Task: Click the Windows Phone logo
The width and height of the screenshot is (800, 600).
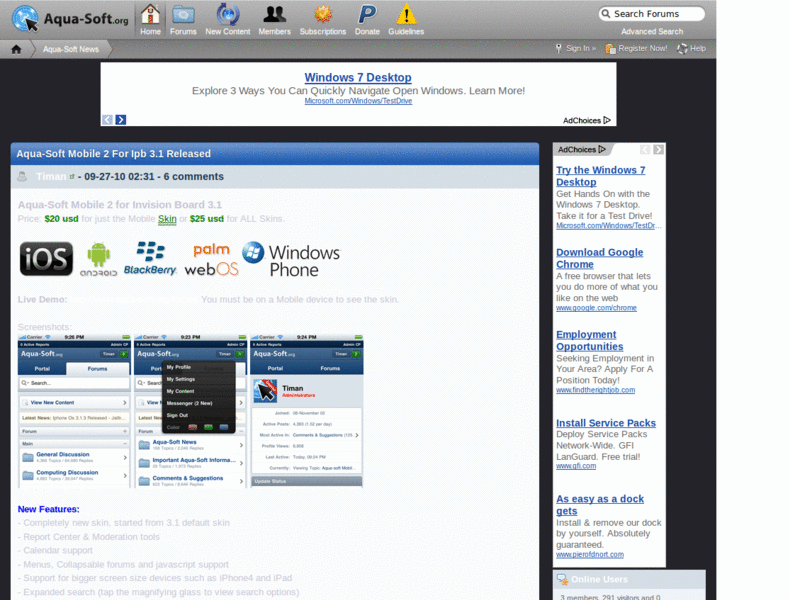Action: pos(291,260)
